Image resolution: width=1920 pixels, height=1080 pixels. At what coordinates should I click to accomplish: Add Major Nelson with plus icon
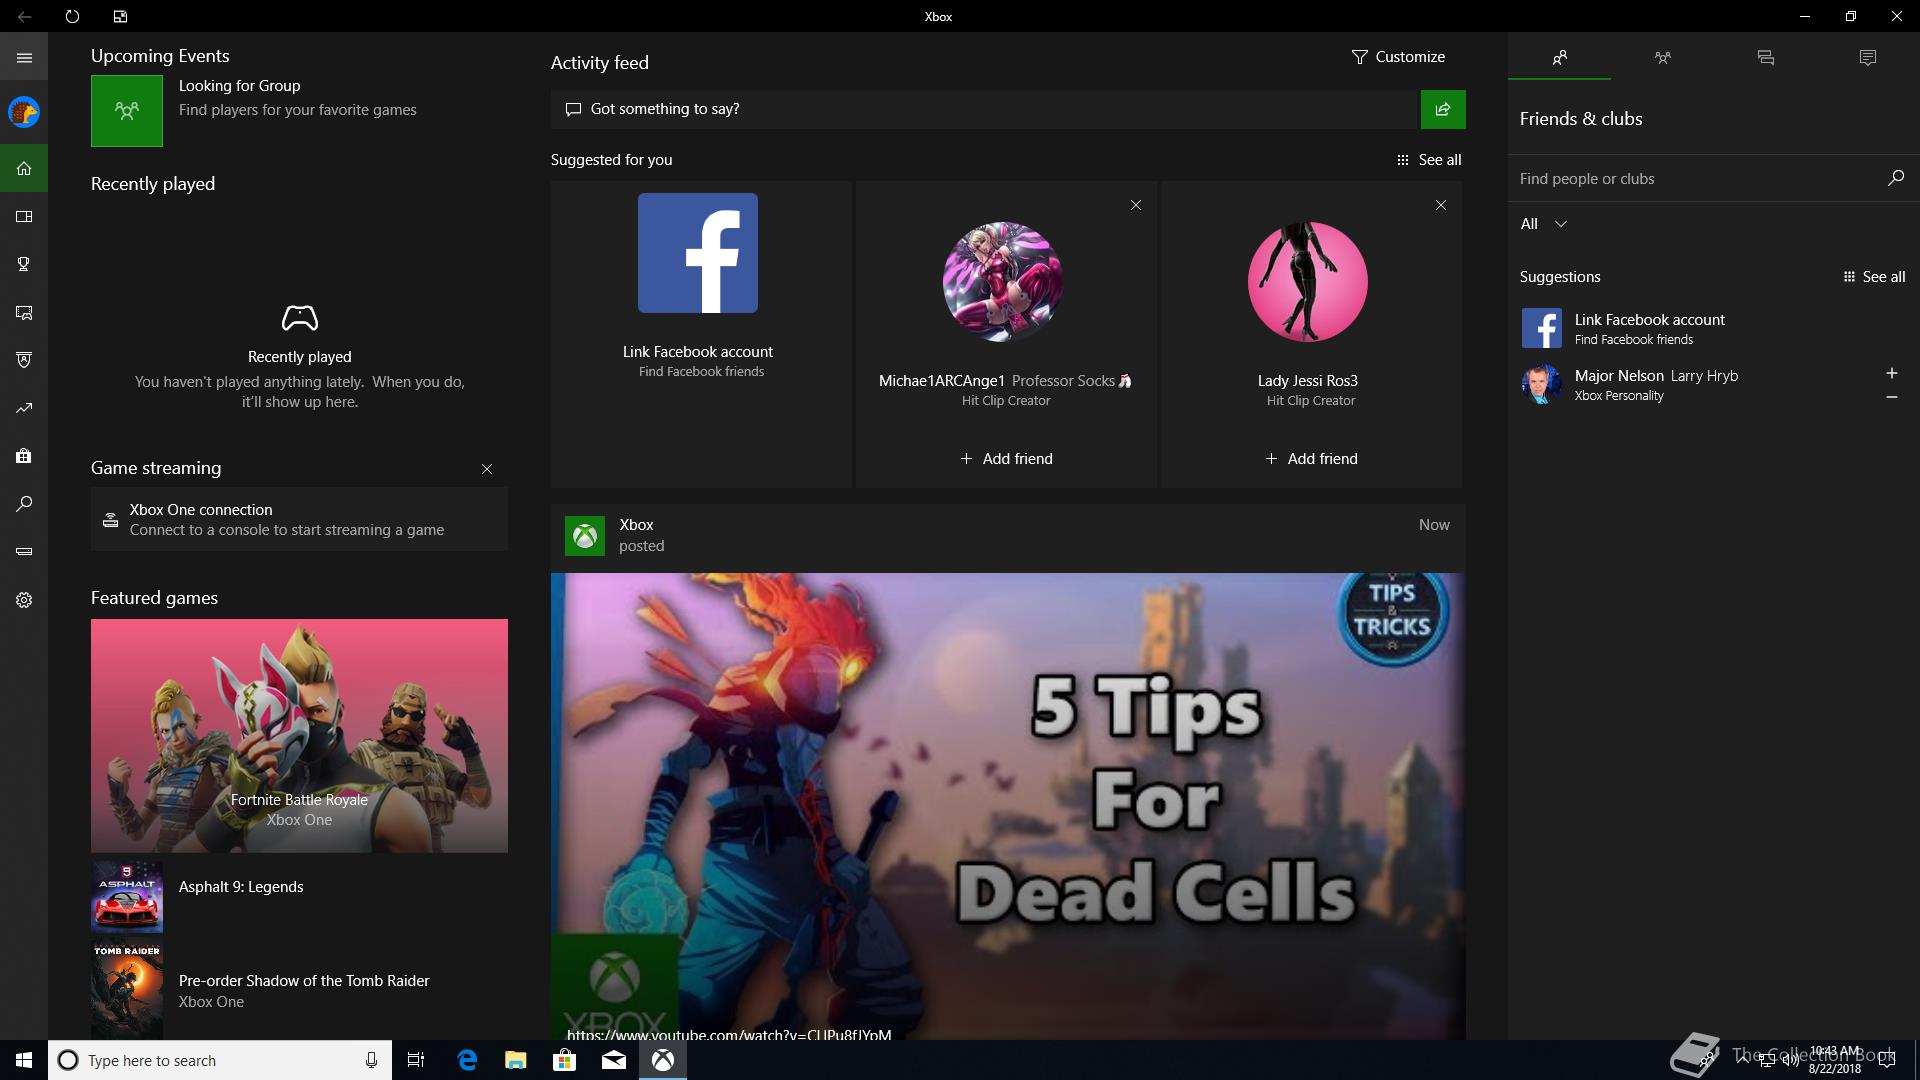1892,373
